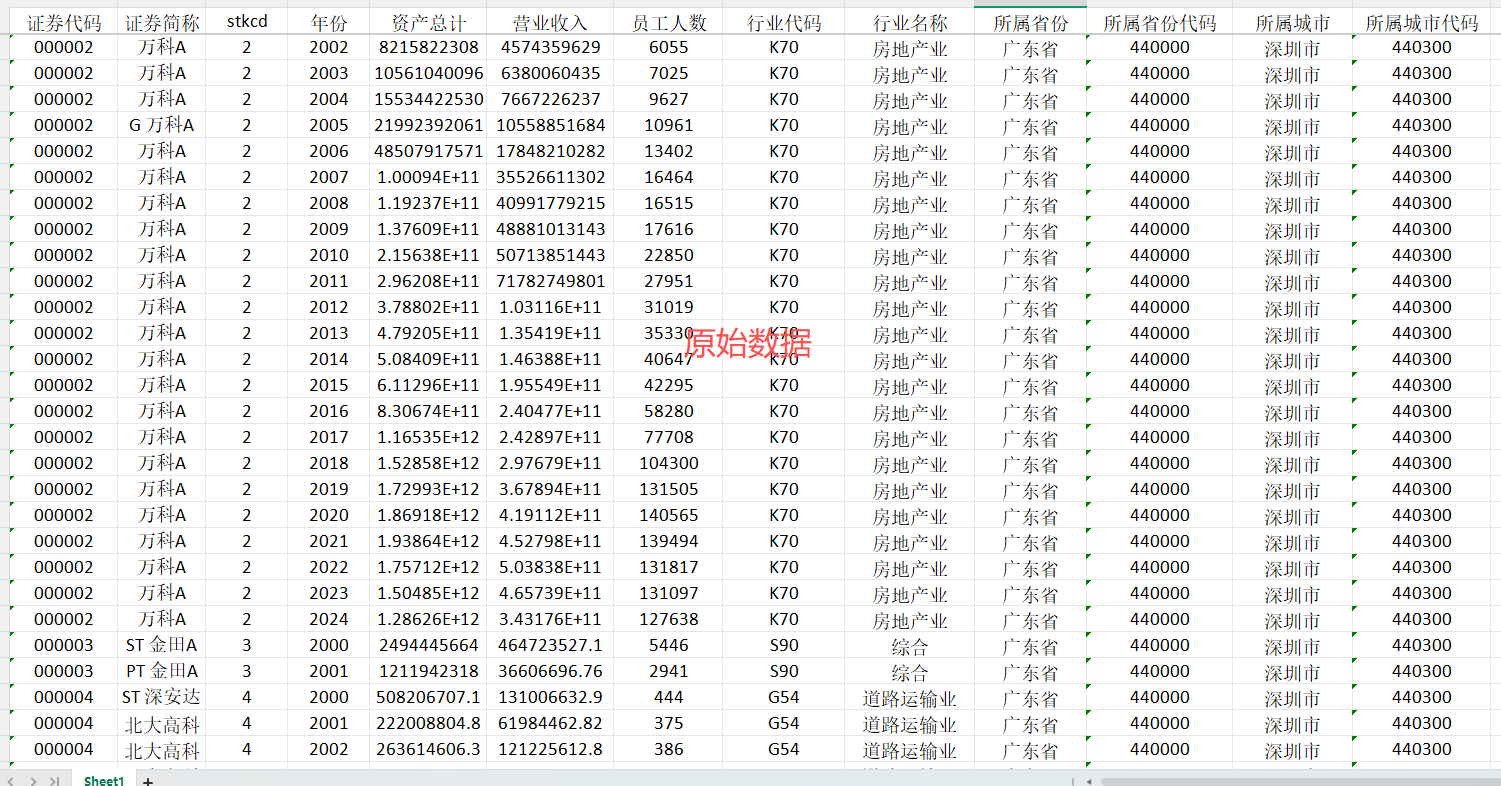Click the employee count 104300
This screenshot has height=786, width=1501.
[669, 463]
